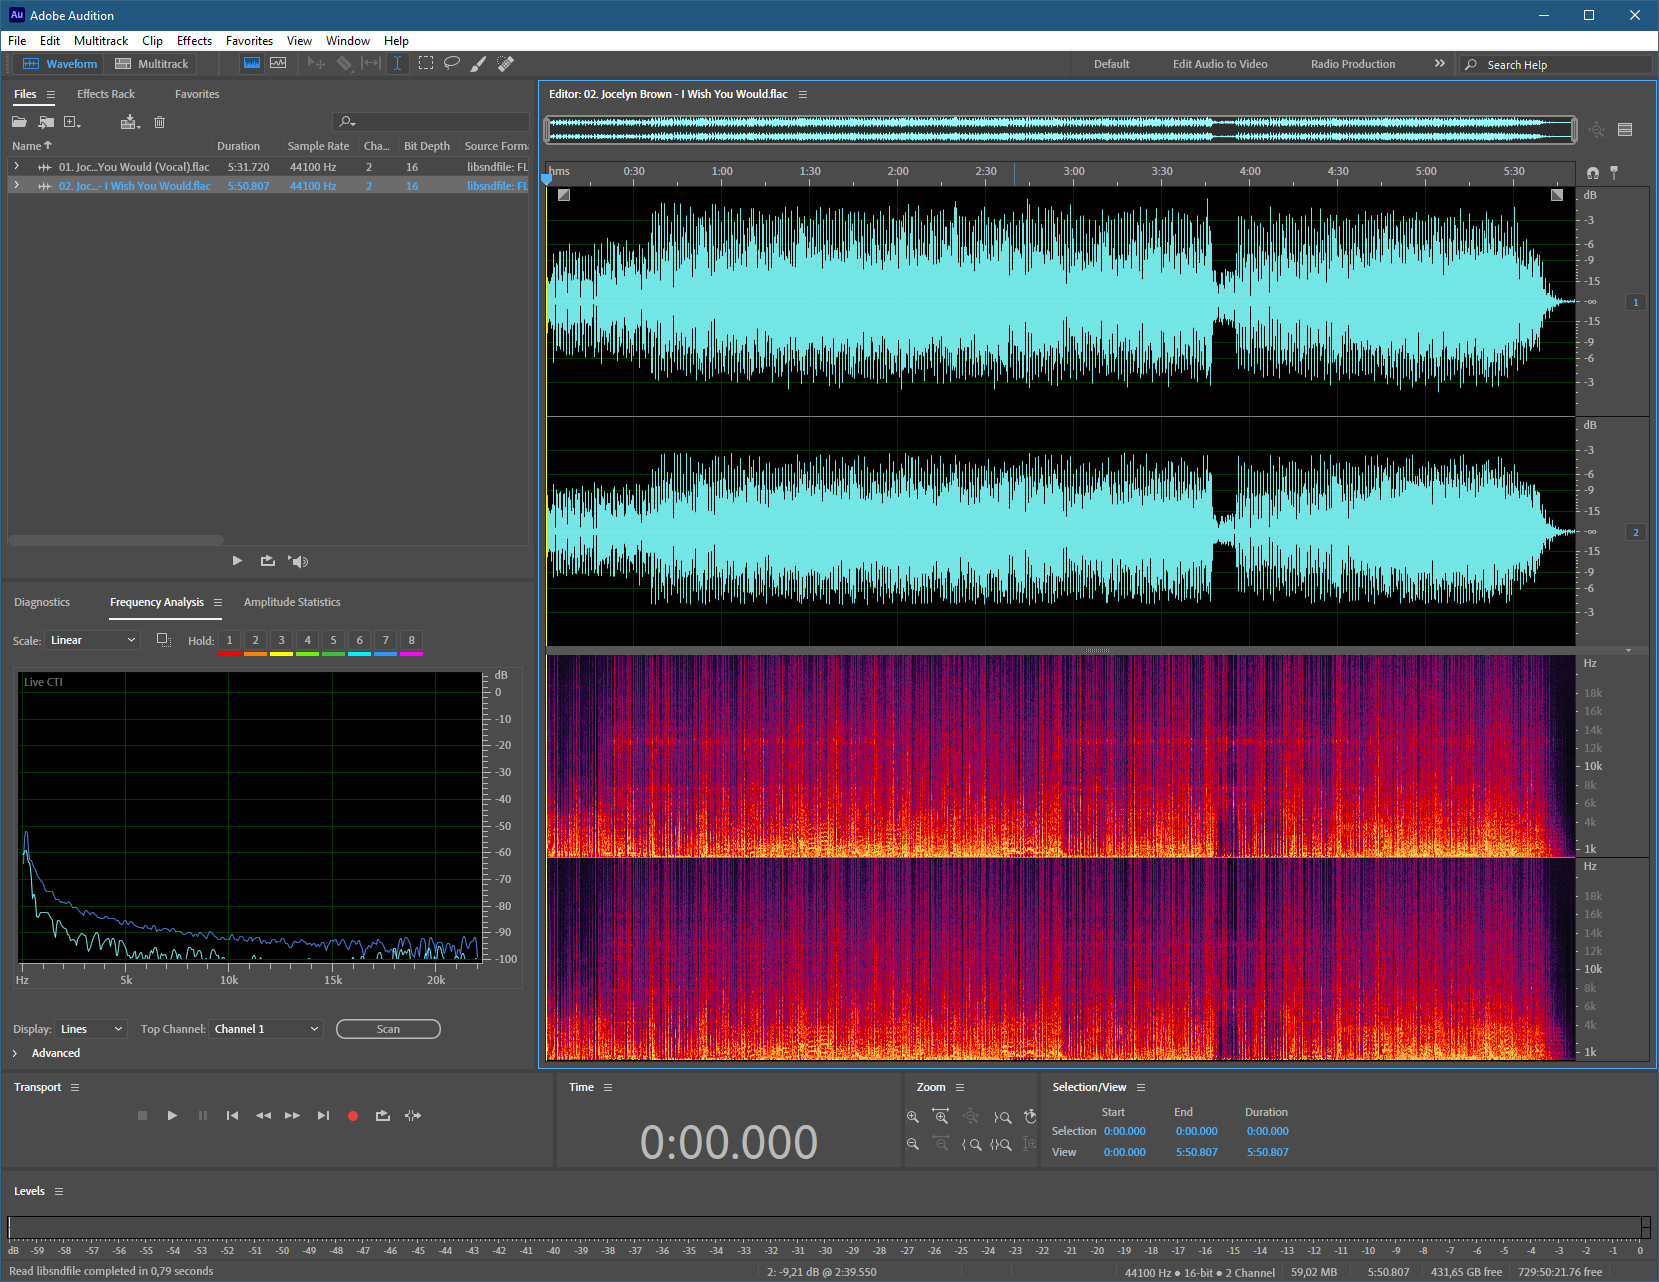Viewport: 1659px width, 1282px height.
Task: Click the Search Help field
Action: tap(1557, 65)
